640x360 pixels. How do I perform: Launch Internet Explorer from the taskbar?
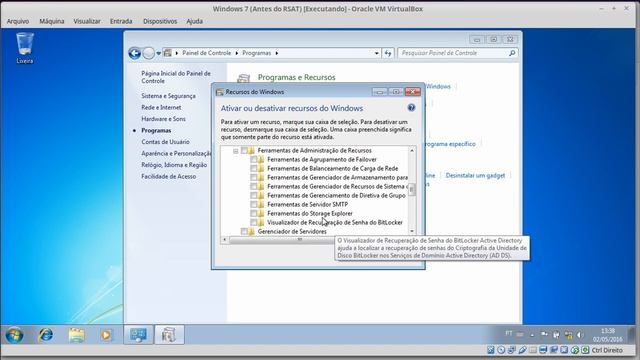(45, 335)
